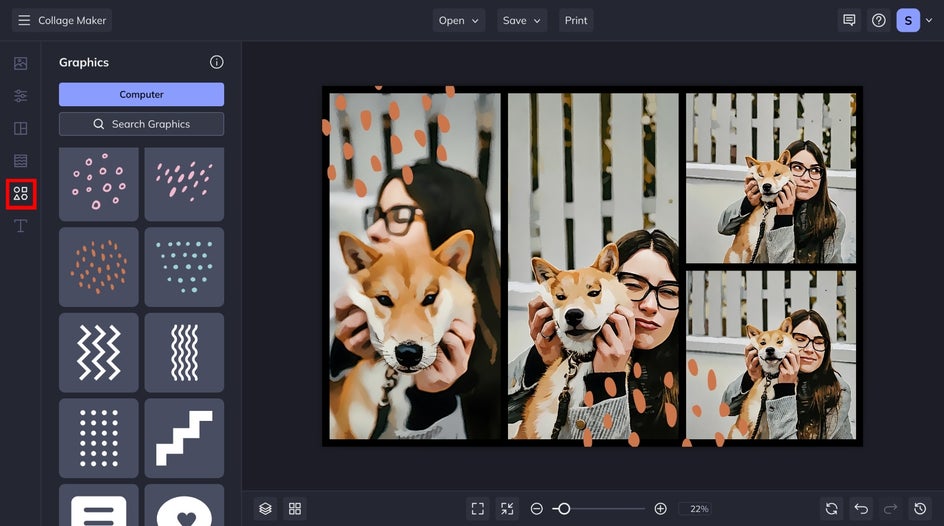Open the Text sidebar tab

tap(20, 226)
